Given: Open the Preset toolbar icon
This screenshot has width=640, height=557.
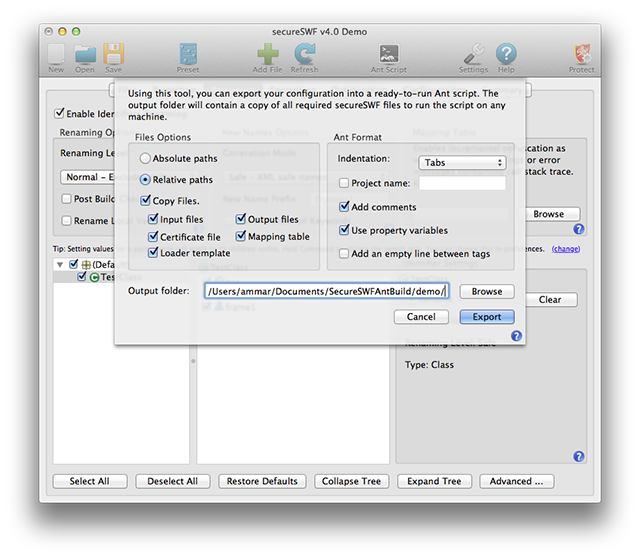Looking at the screenshot, I should coord(188,55).
